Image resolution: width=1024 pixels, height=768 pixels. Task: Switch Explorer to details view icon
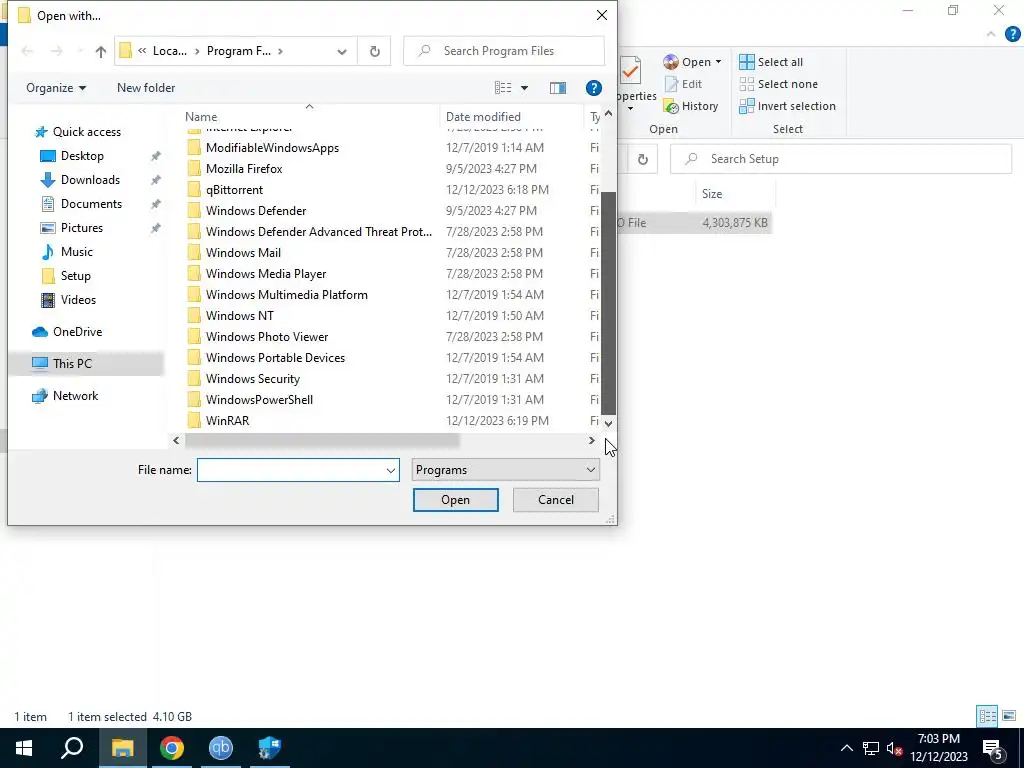[987, 716]
